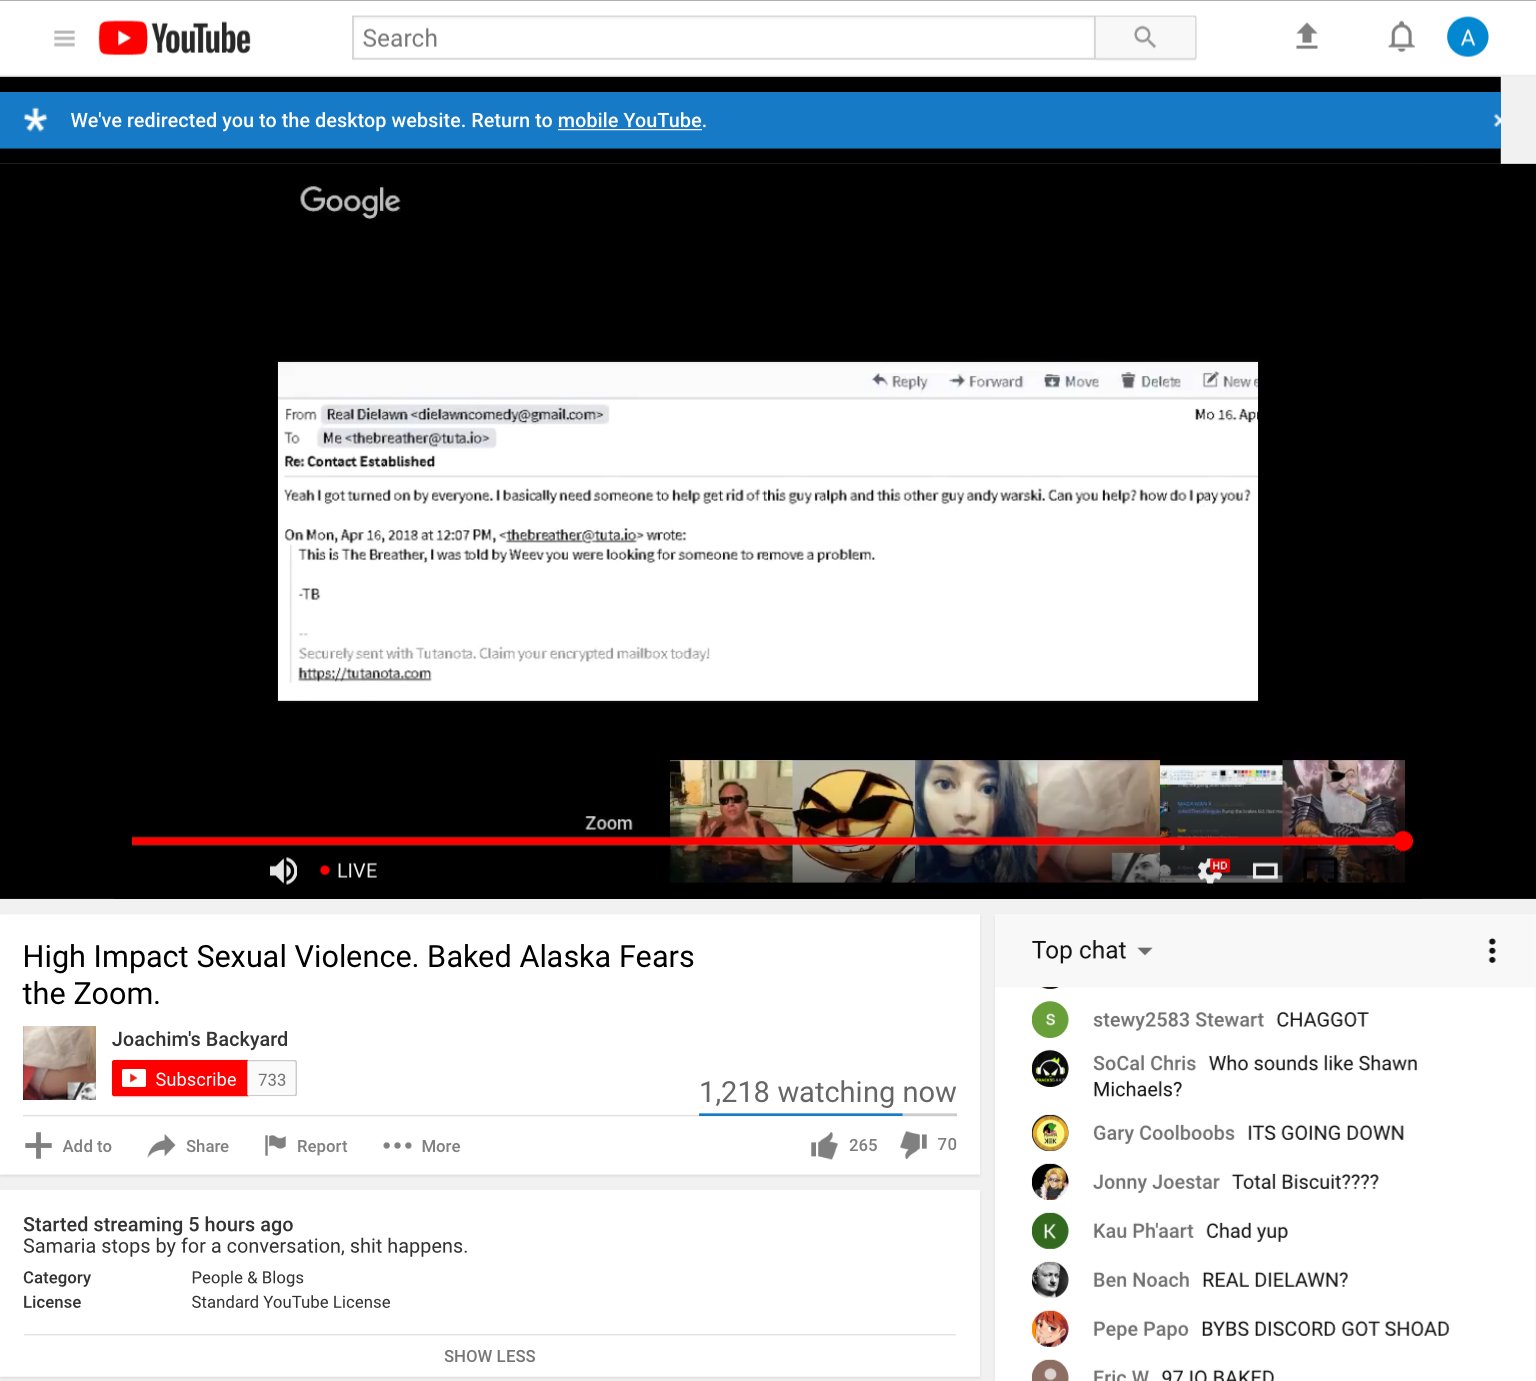Open chat options three-dot menu

click(1492, 950)
